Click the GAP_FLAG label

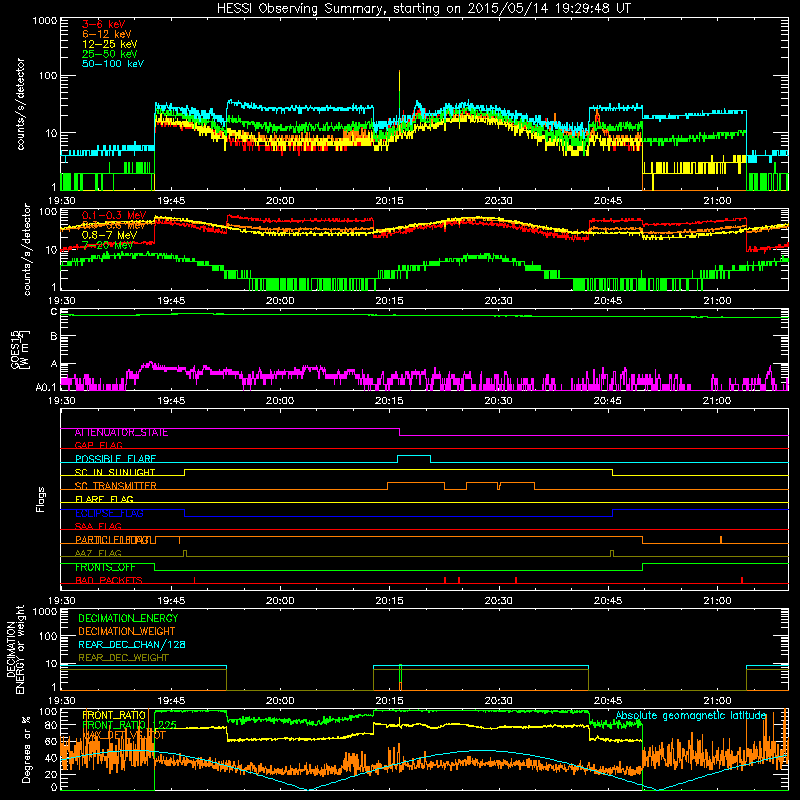pyautogui.click(x=98, y=445)
